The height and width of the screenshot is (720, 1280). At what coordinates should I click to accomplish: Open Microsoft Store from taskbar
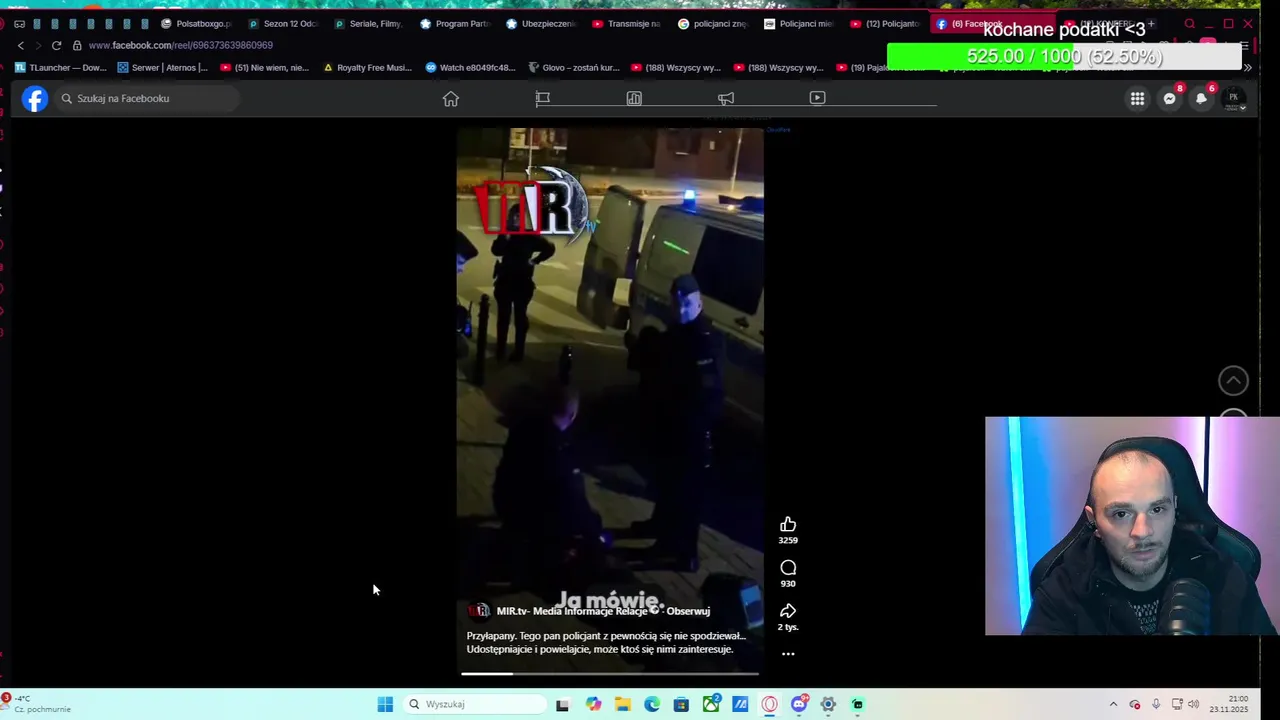(681, 704)
